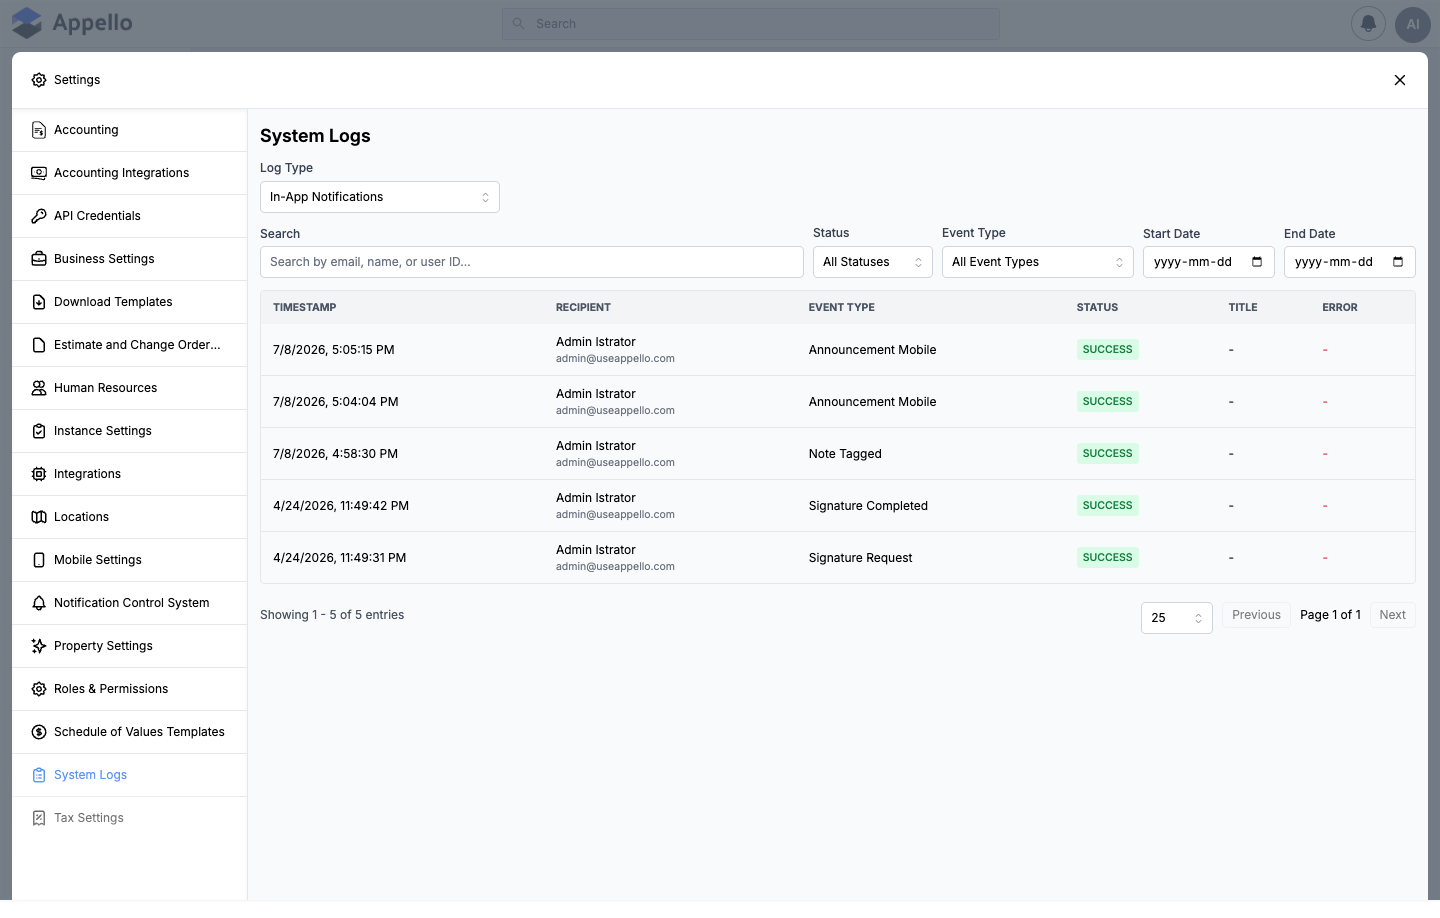Open the All Statuses dropdown
Viewport: 1440px width, 918px height.
click(873, 262)
